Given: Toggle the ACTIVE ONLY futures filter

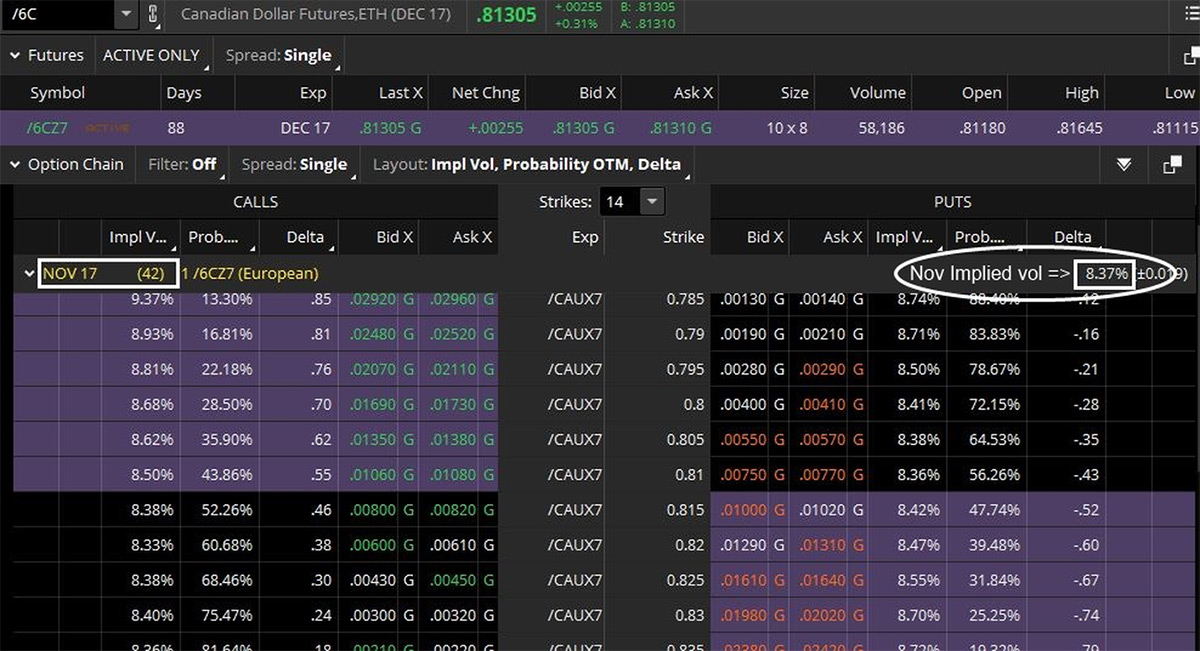Looking at the screenshot, I should (x=153, y=55).
